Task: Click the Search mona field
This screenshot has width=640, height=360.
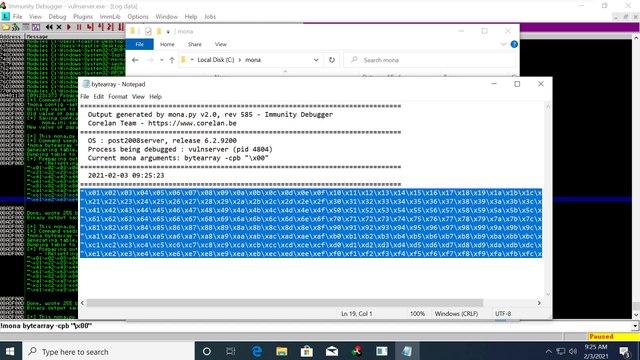Action: [429, 60]
